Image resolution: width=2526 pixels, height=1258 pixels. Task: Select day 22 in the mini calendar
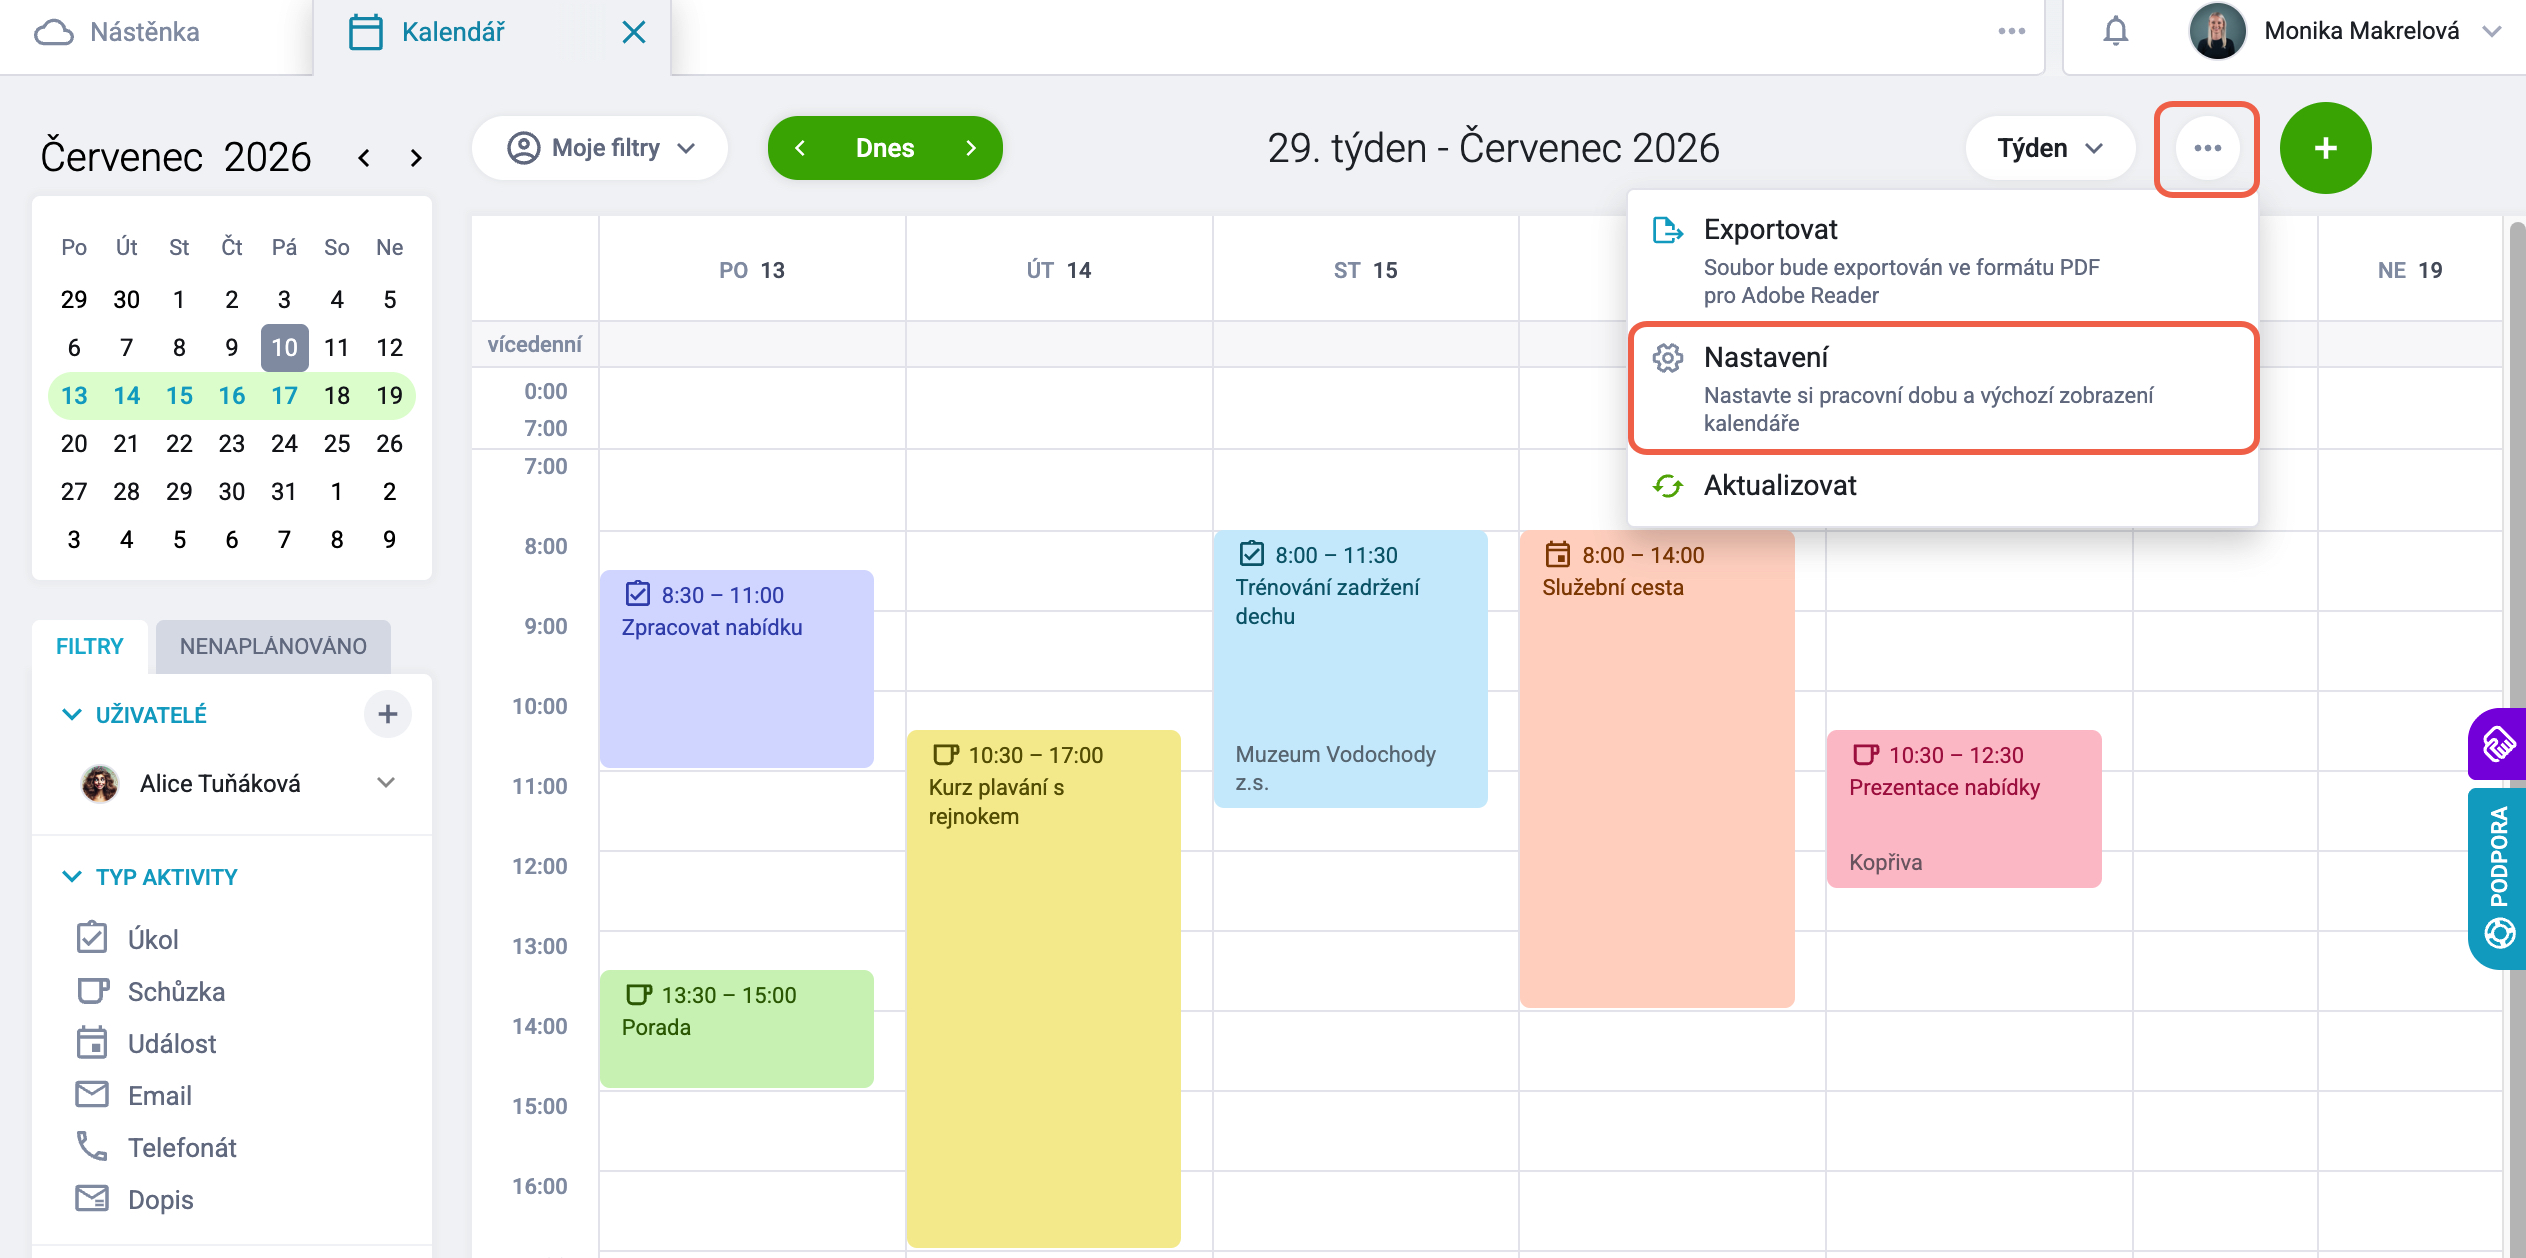[179, 443]
